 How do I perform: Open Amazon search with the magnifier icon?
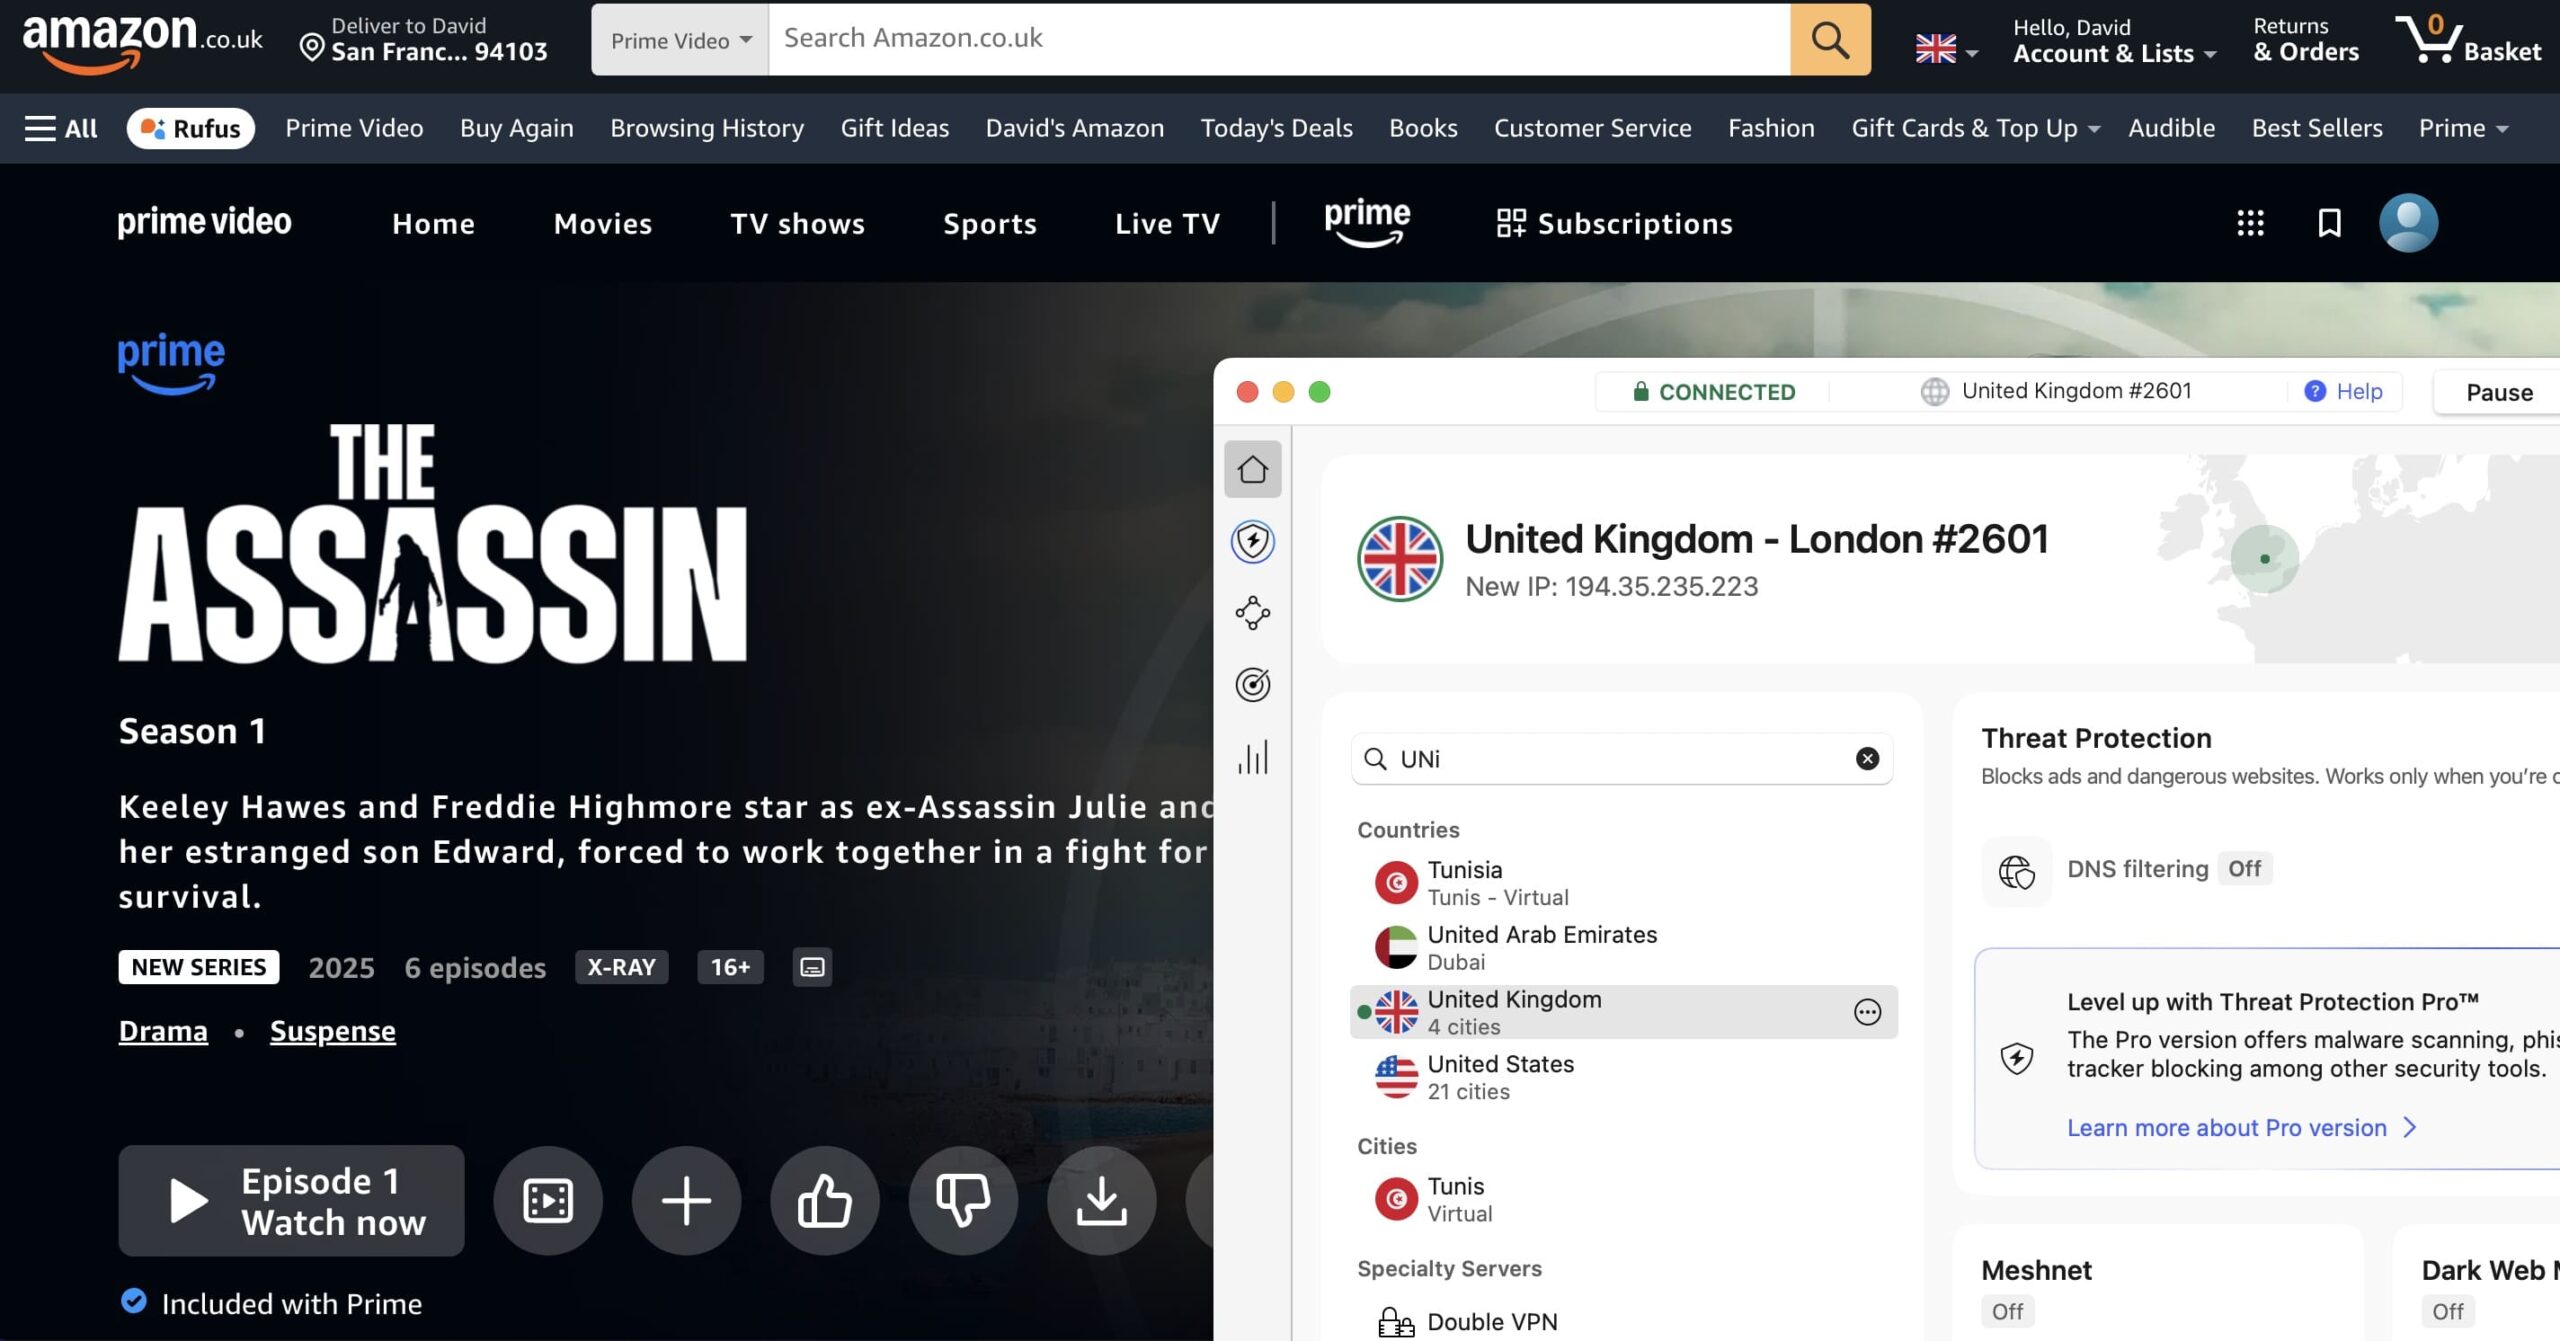1829,40
